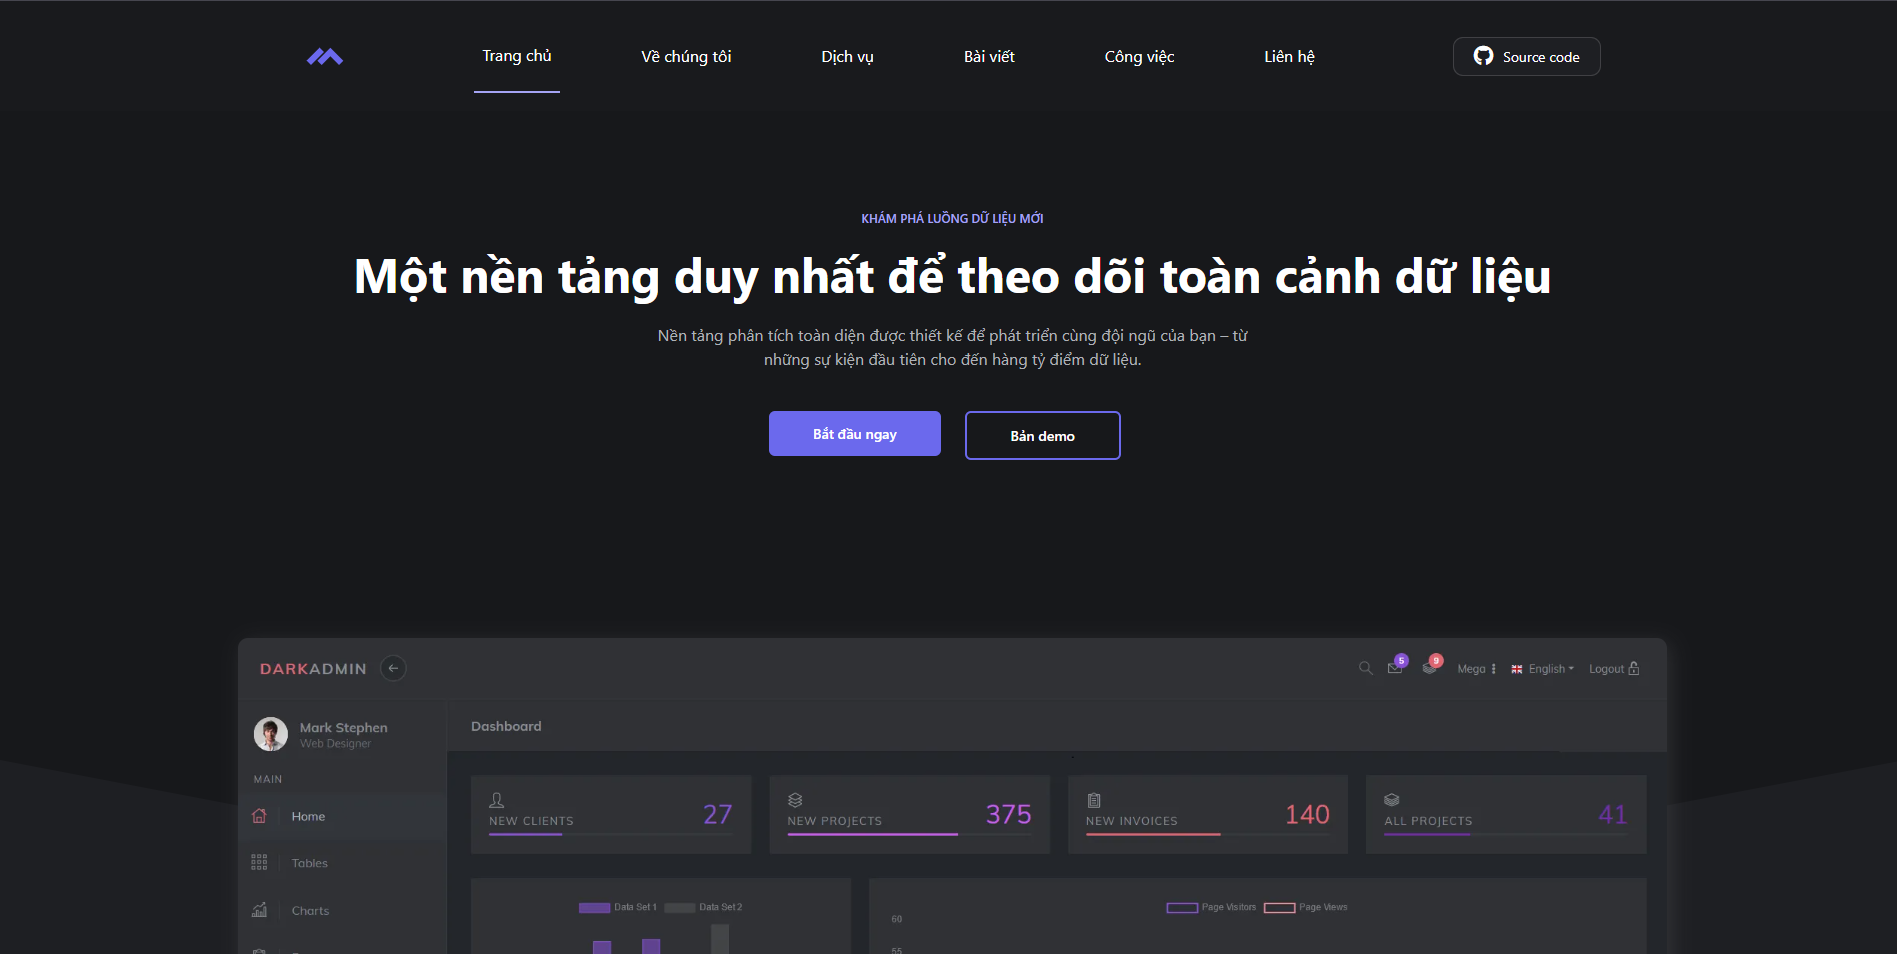Click the purple logo icon in the navbar
Viewport: 1897px width, 954px height.
325,57
